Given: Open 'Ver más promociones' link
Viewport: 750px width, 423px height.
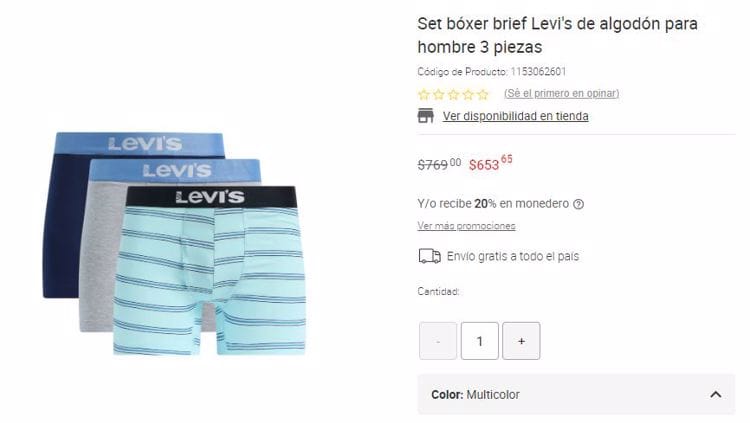Looking at the screenshot, I should pos(466,226).
